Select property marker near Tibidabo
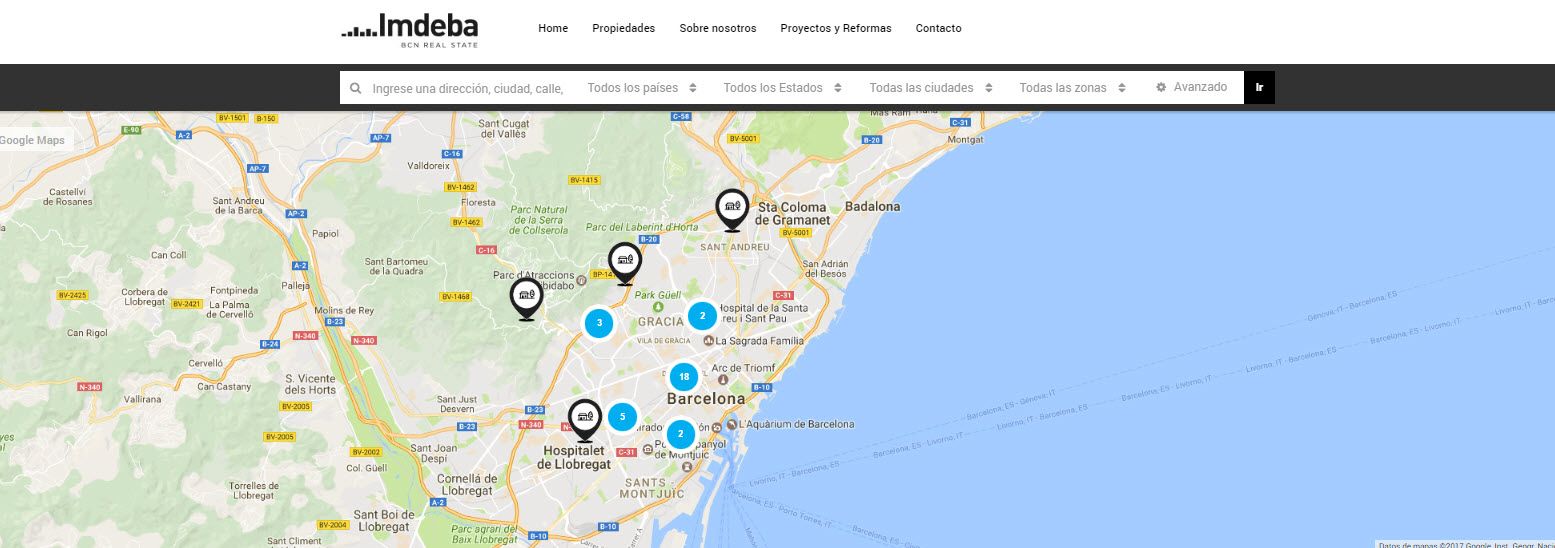This screenshot has width=1555, height=548. (x=526, y=298)
